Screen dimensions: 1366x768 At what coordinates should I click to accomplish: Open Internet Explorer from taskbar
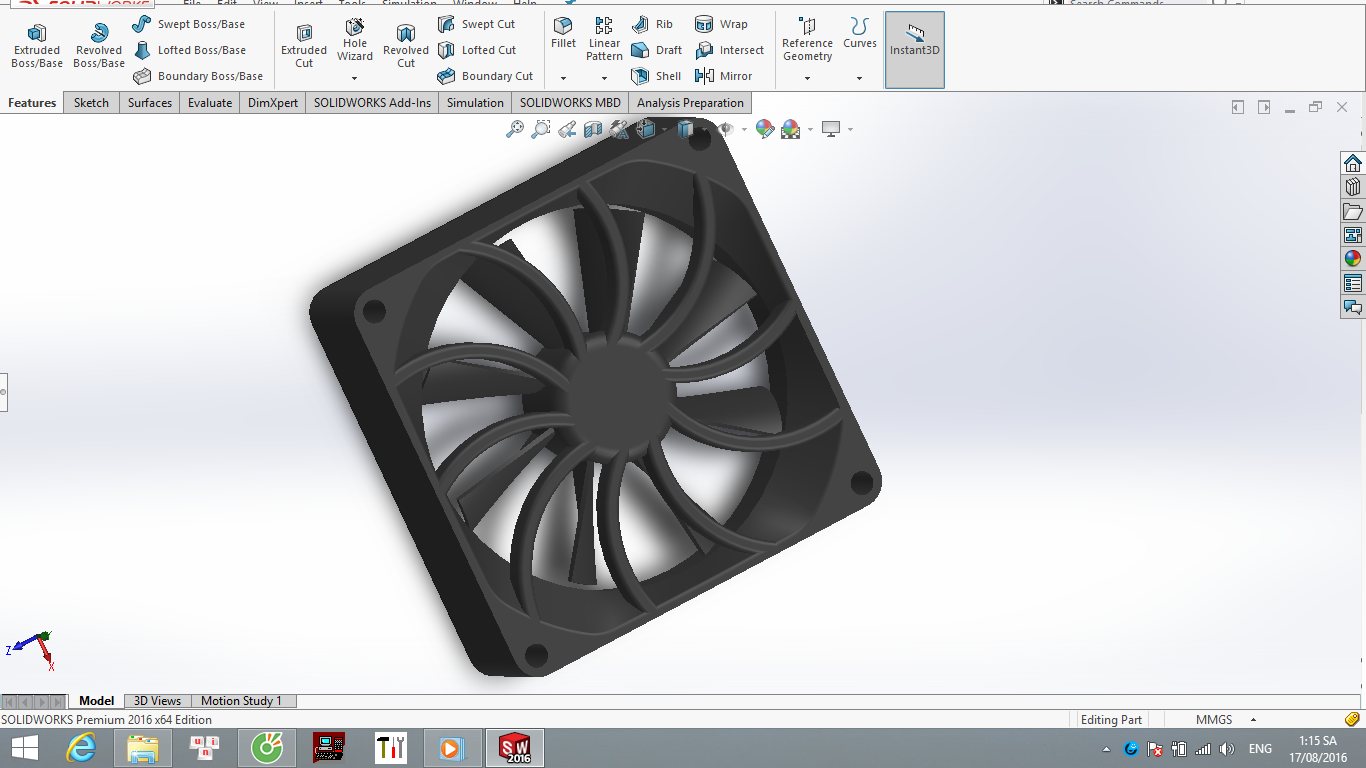point(81,748)
